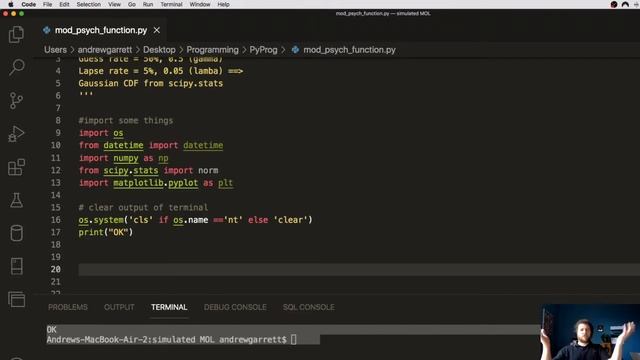Click 'numpy' on line 11
The image size is (640, 360).
[x=126, y=158]
